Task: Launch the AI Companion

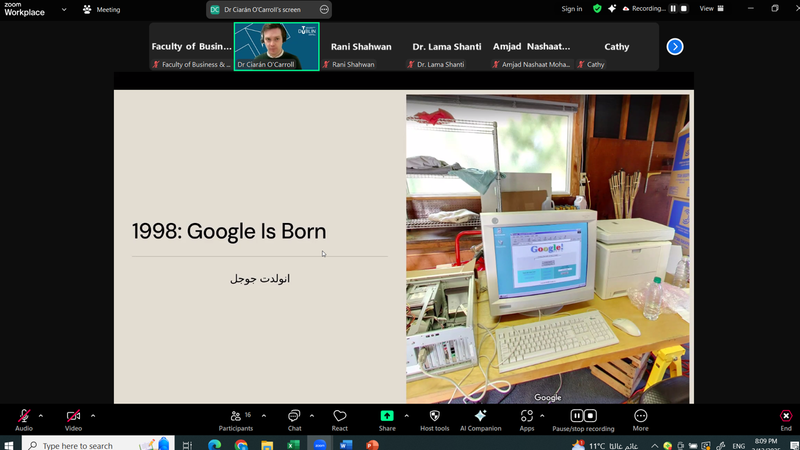Action: click(480, 420)
